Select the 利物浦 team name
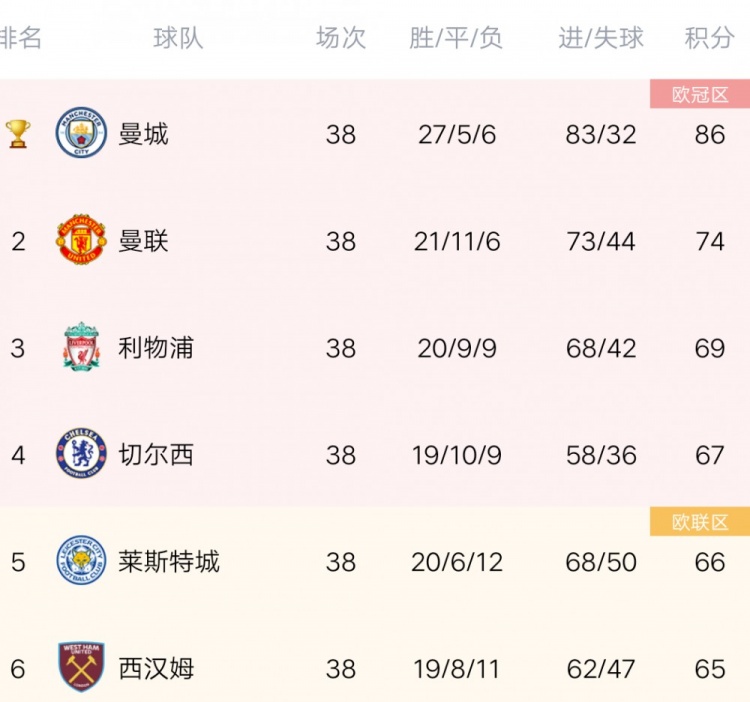This screenshot has width=750, height=702. click(156, 348)
